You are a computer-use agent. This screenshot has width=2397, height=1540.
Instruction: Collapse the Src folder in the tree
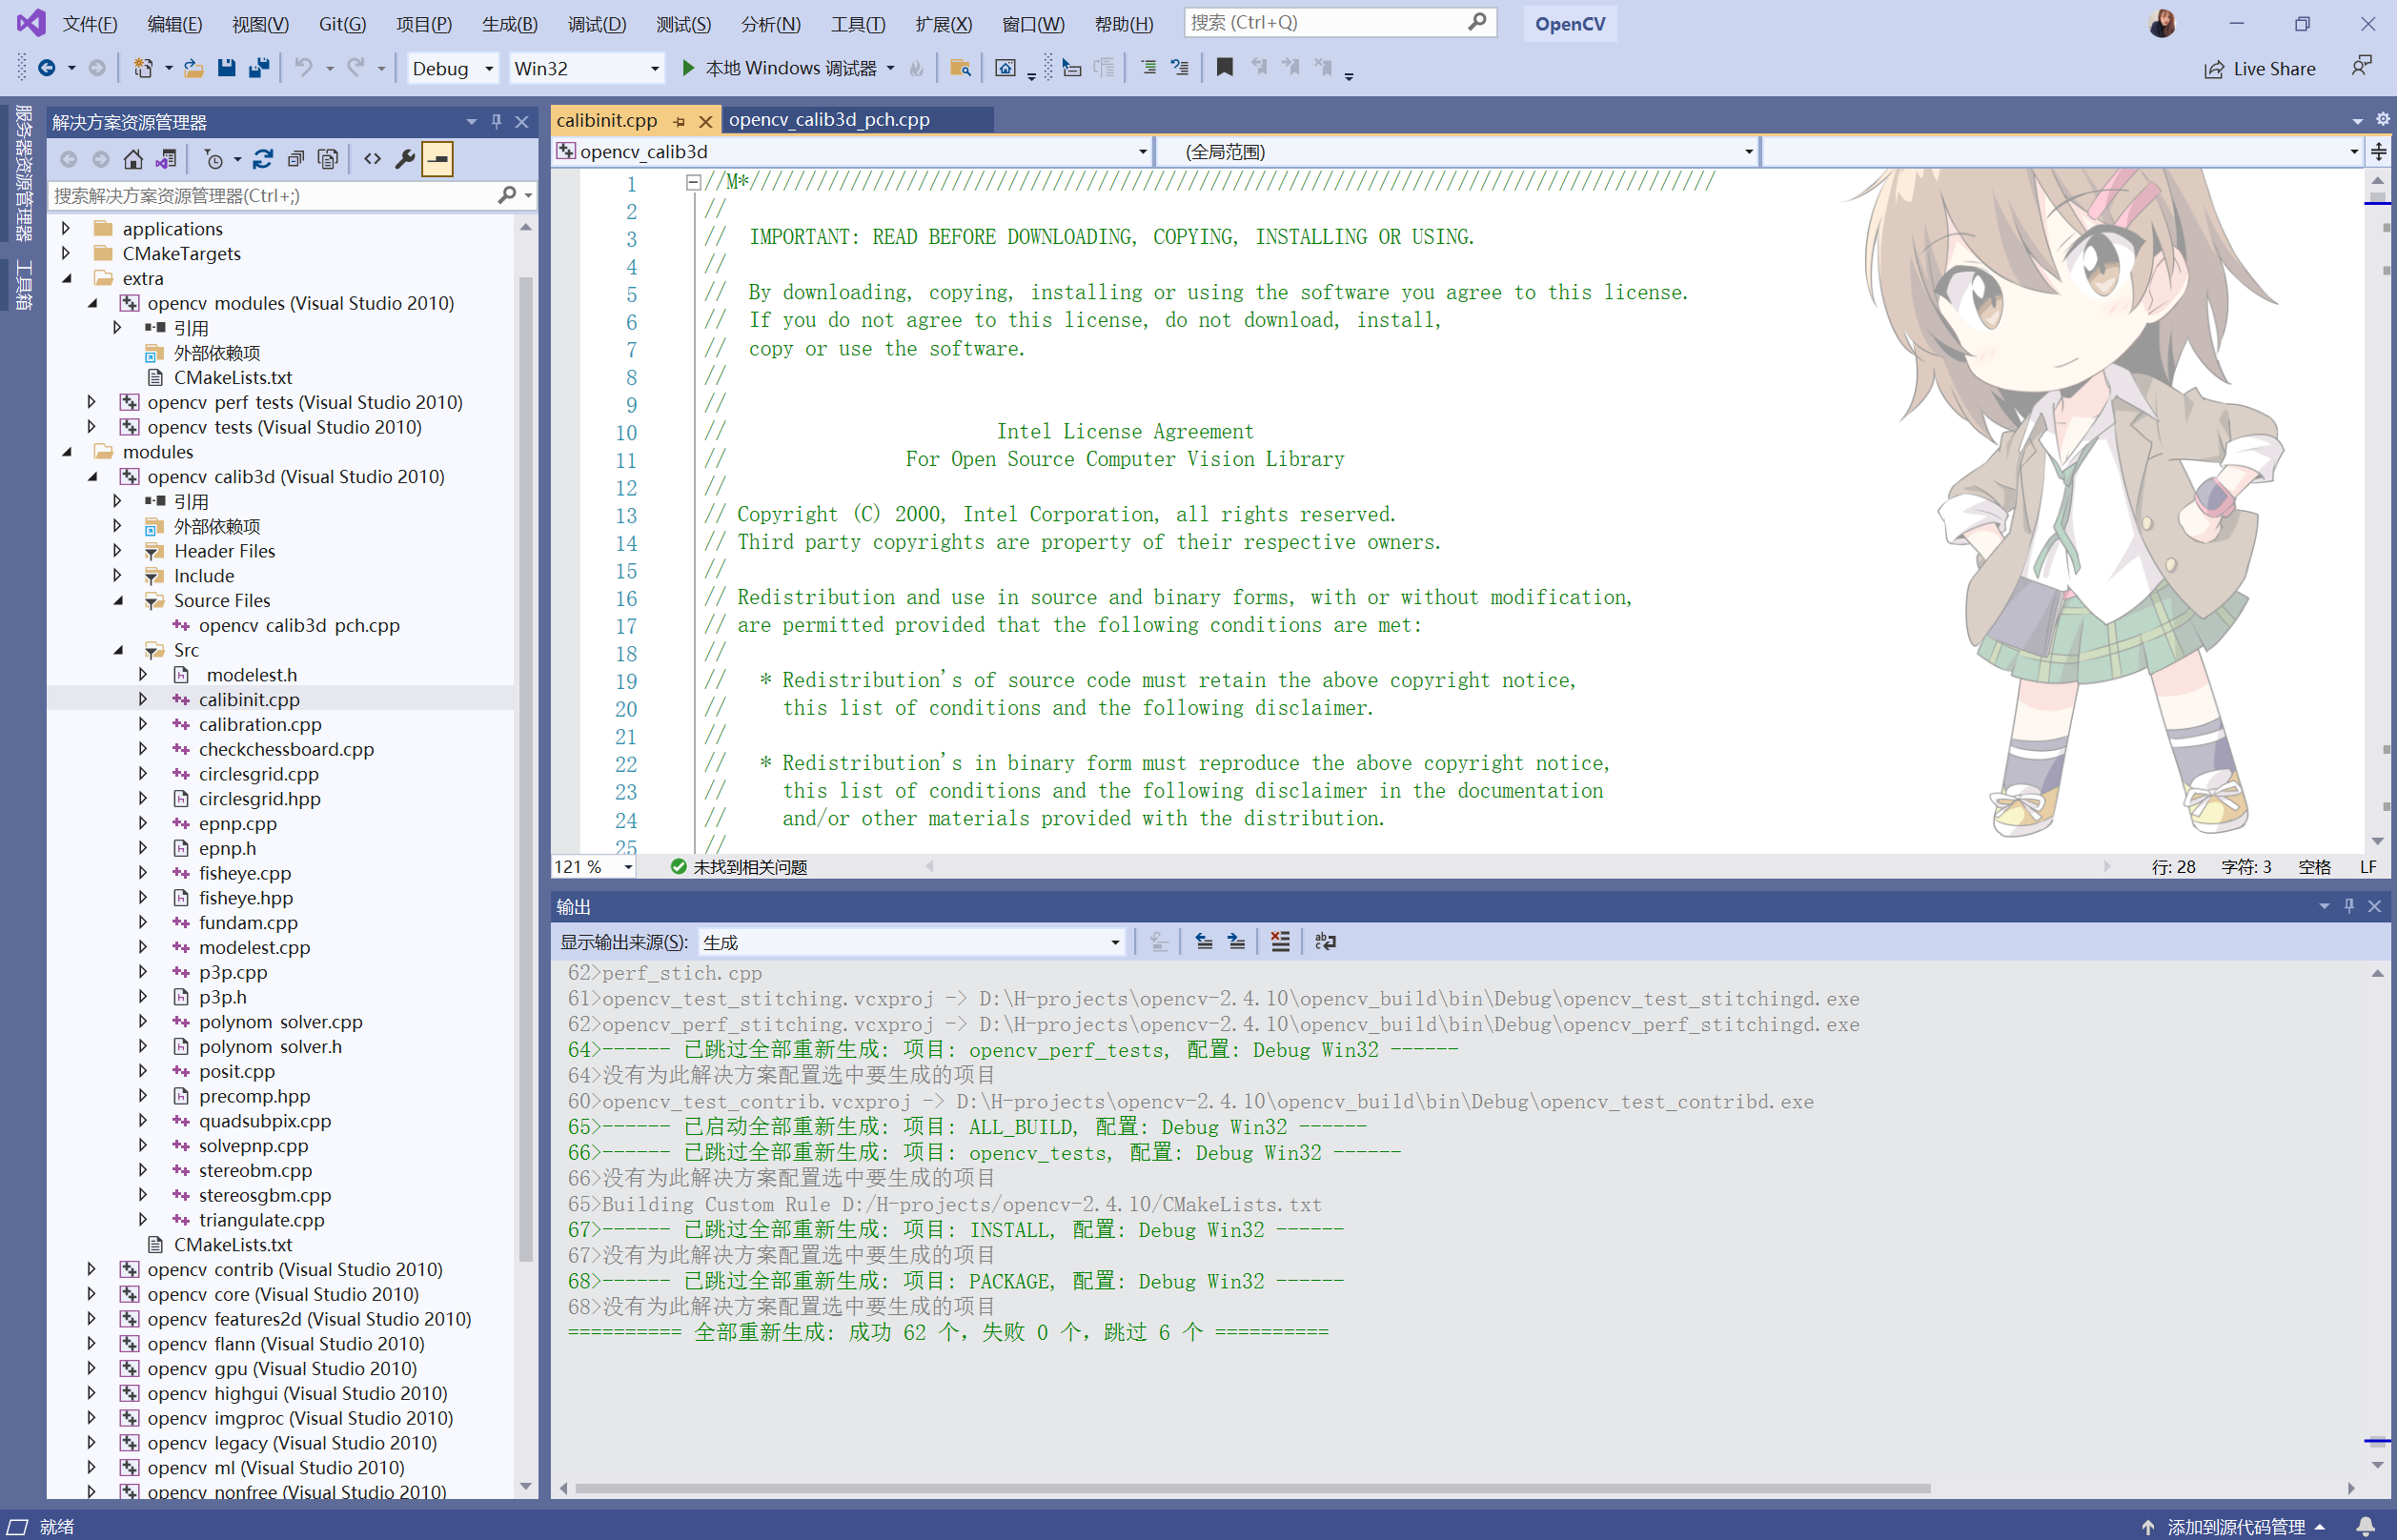[x=119, y=649]
